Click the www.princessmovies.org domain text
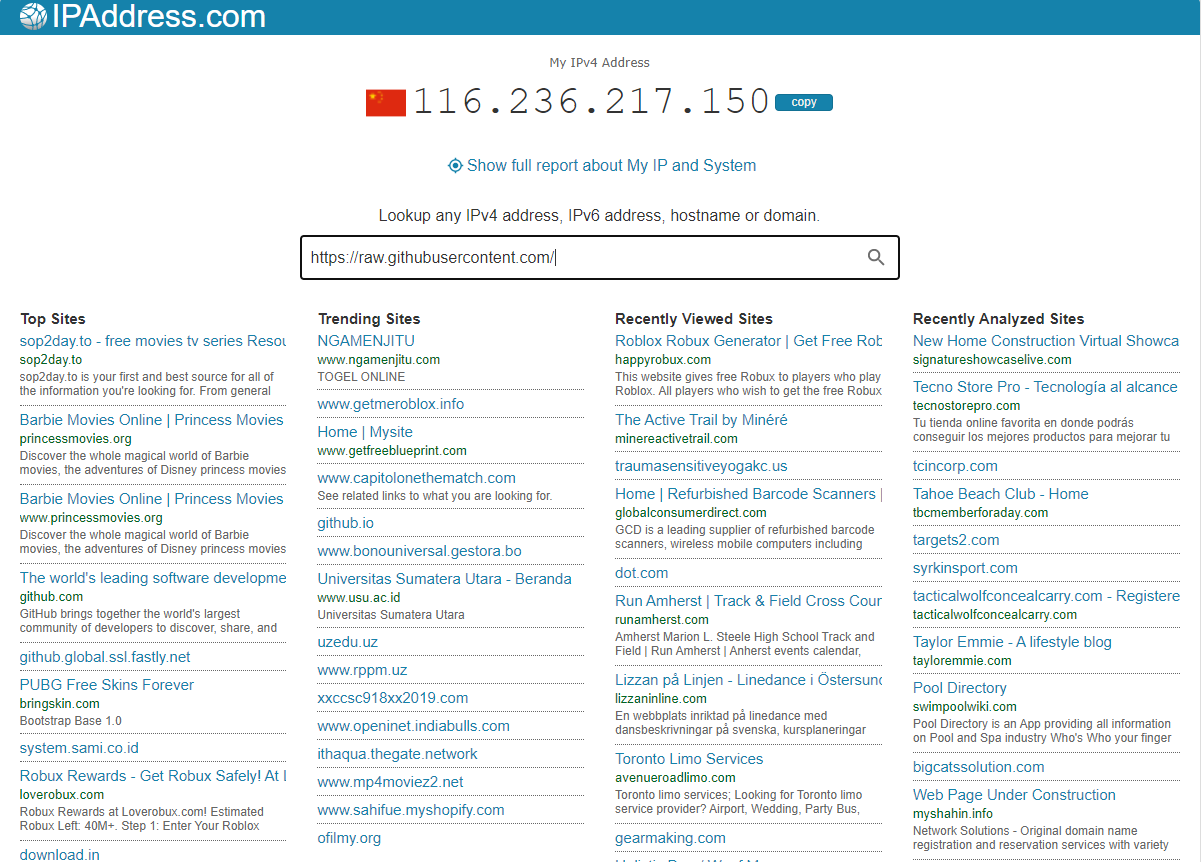Viewport: 1201px width, 862px height. click(91, 518)
